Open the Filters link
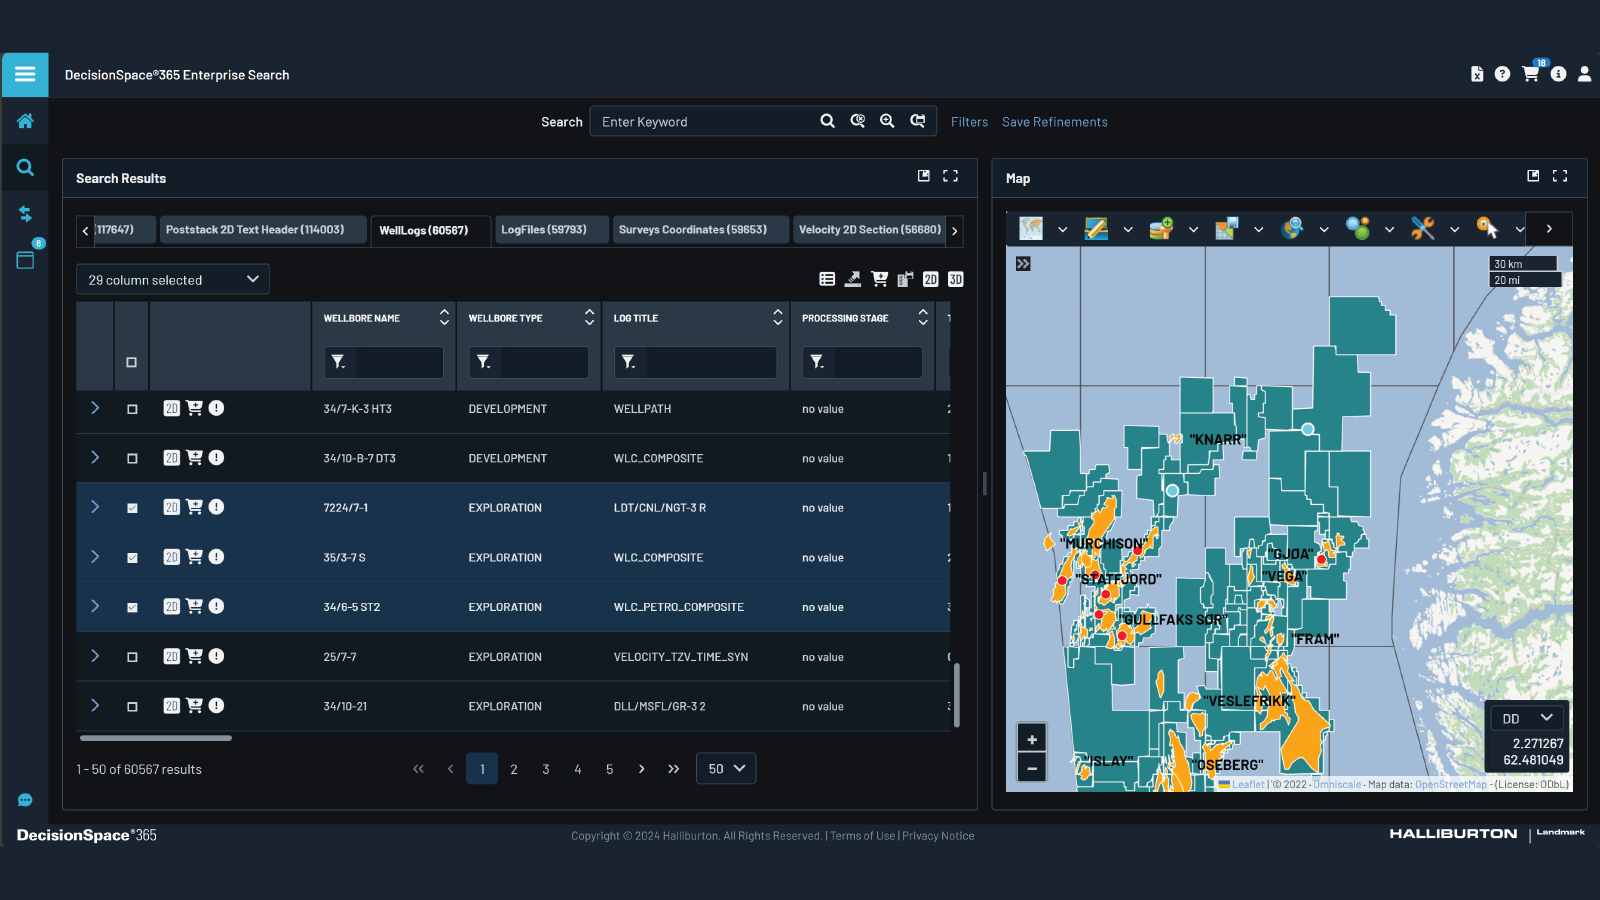1600x900 pixels. tap(969, 122)
